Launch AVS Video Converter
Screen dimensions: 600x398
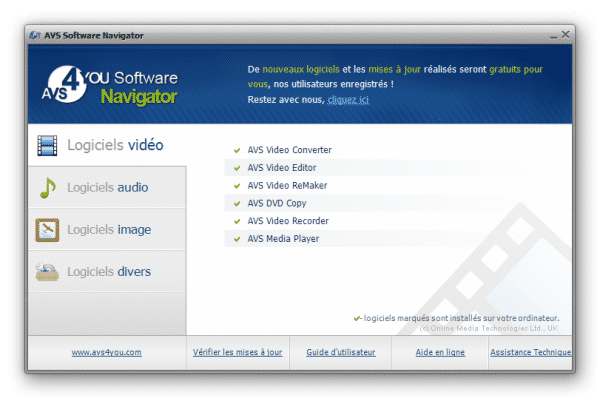(289, 150)
